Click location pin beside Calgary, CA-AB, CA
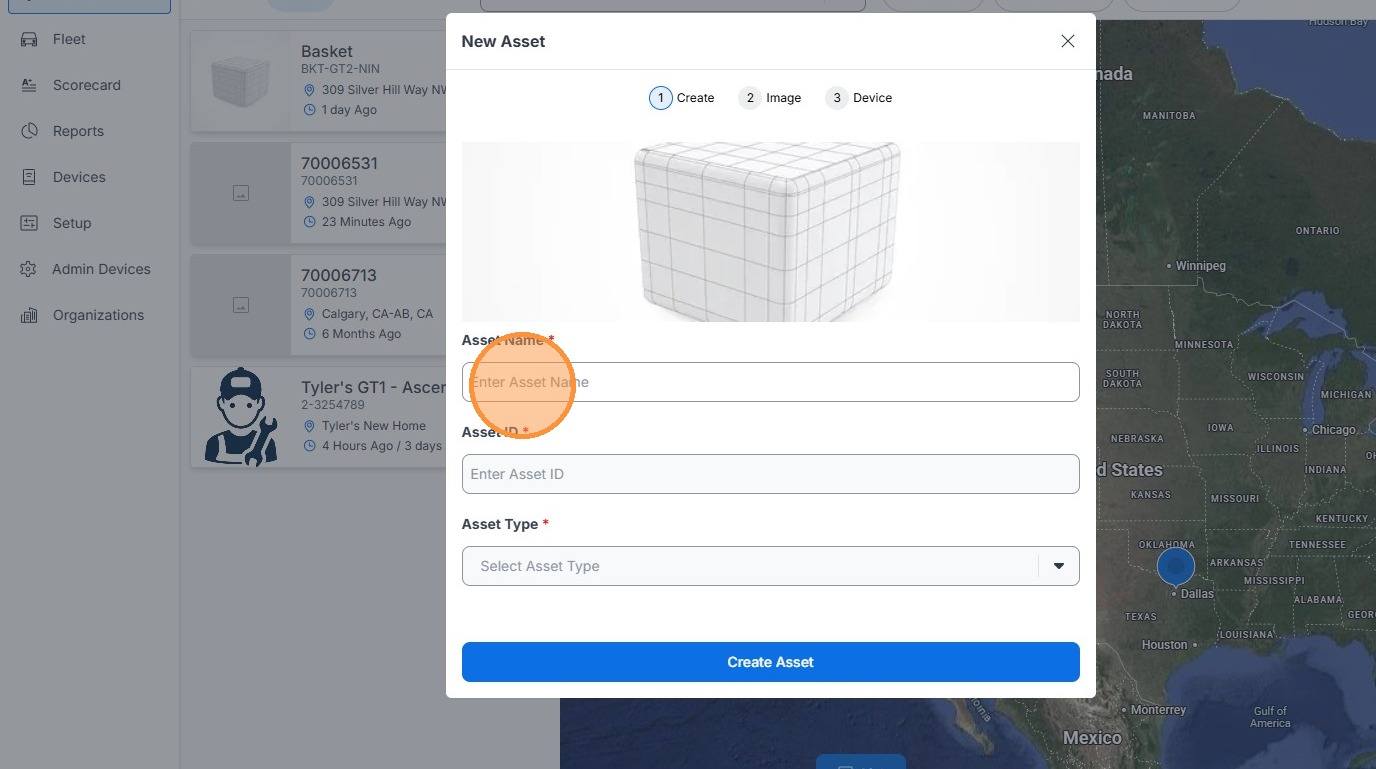This screenshot has width=1376, height=769. click(x=309, y=314)
